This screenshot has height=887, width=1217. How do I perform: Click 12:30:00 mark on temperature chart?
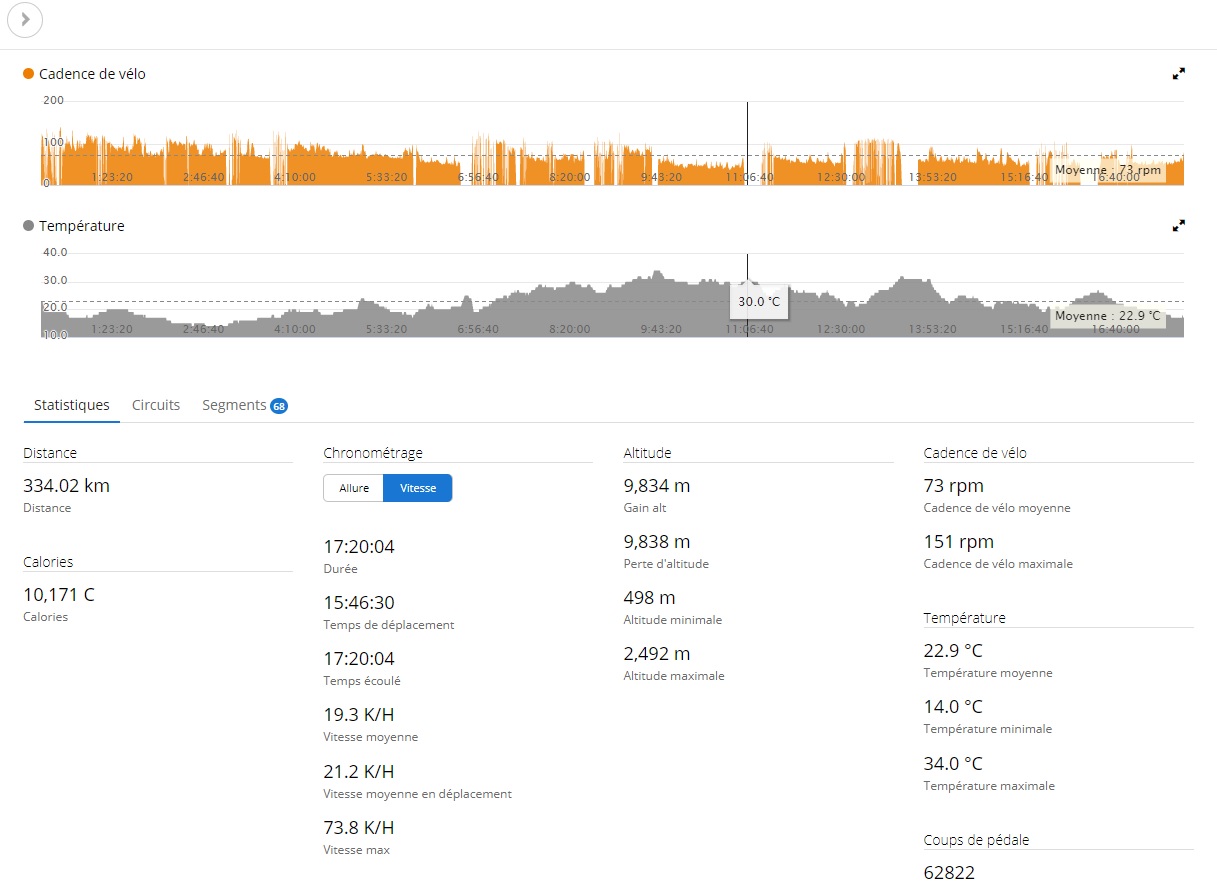[x=841, y=329]
